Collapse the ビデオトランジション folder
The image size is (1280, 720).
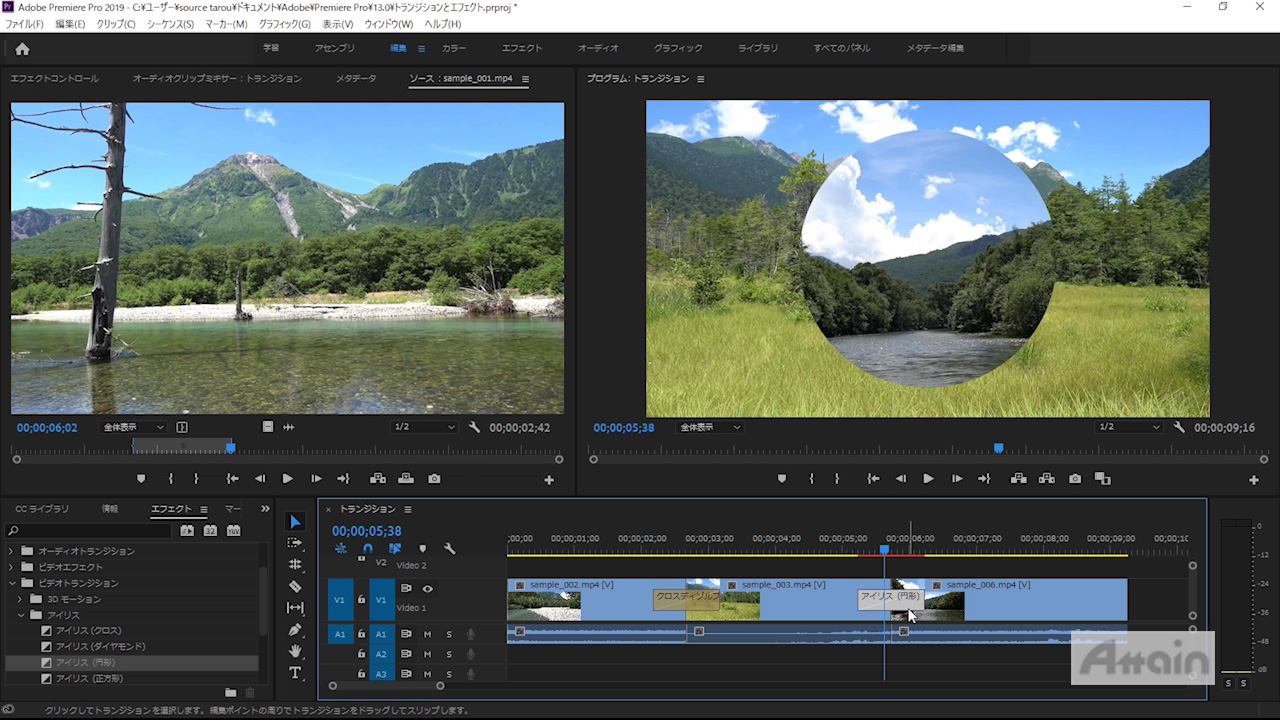point(13,583)
